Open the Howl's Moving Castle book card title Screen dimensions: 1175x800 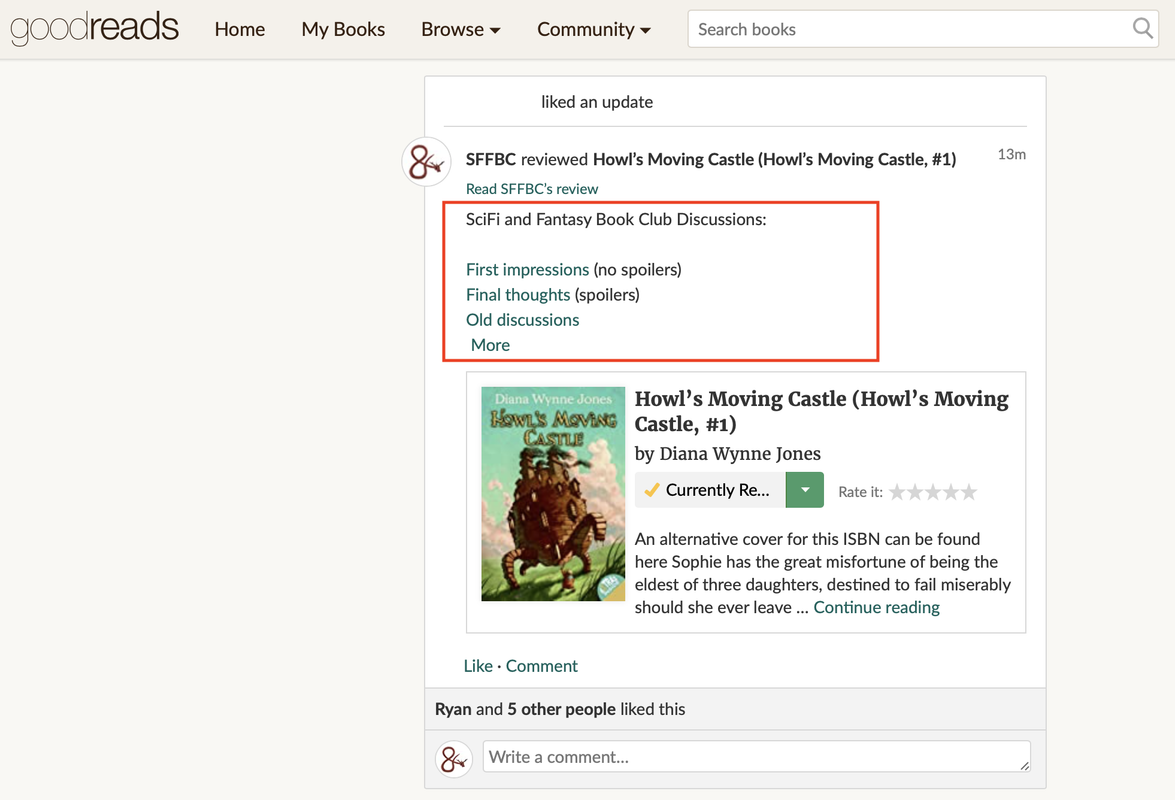coord(821,411)
